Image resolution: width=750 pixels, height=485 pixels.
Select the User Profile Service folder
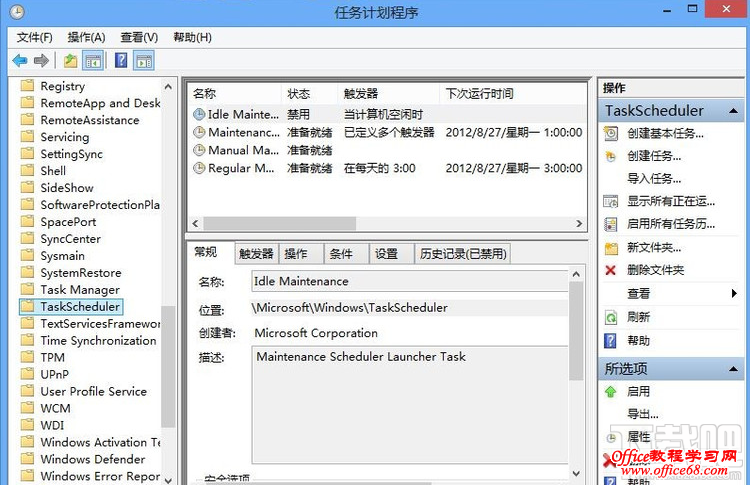93,391
